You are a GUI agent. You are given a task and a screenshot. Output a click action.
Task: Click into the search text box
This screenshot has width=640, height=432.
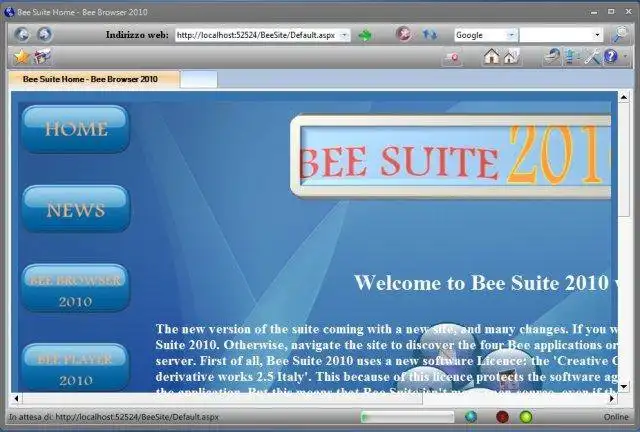pyautogui.click(x=556, y=35)
